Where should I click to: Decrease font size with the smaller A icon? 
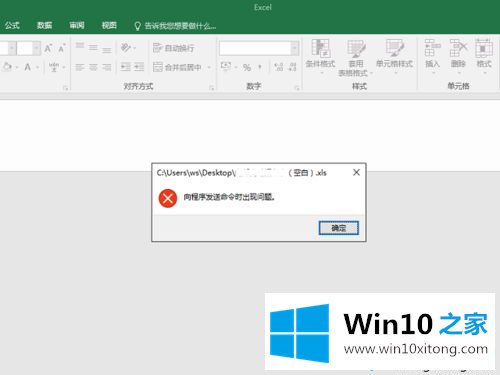tap(61, 48)
